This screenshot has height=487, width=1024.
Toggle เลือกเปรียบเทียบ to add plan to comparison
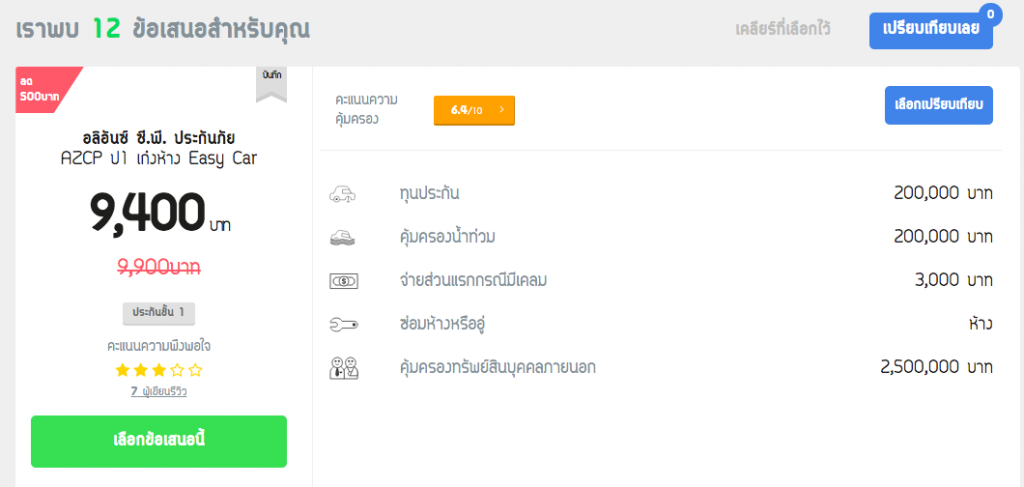click(938, 105)
